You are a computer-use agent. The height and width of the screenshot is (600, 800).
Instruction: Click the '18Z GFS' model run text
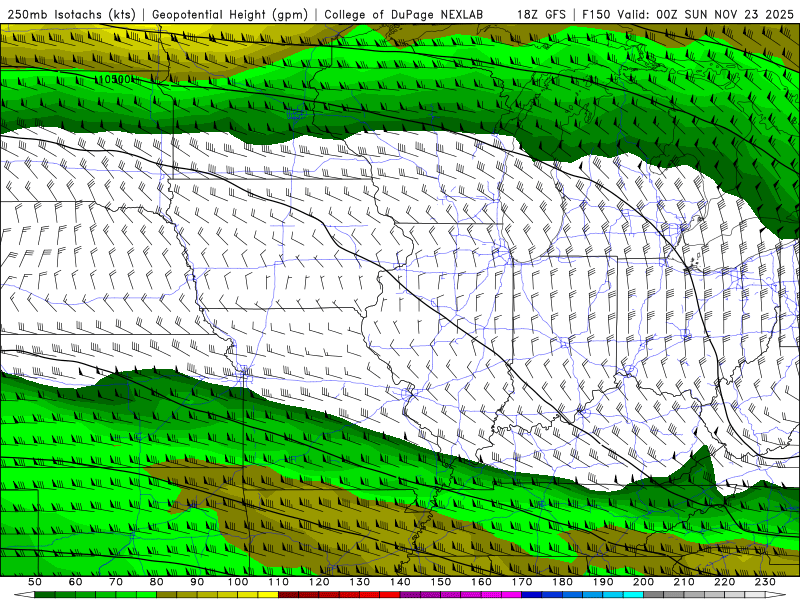pyautogui.click(x=541, y=14)
